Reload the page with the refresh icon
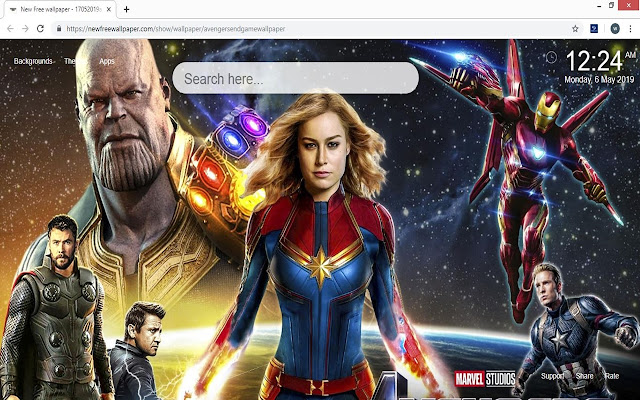Viewport: 640px width, 400px height. [40, 29]
